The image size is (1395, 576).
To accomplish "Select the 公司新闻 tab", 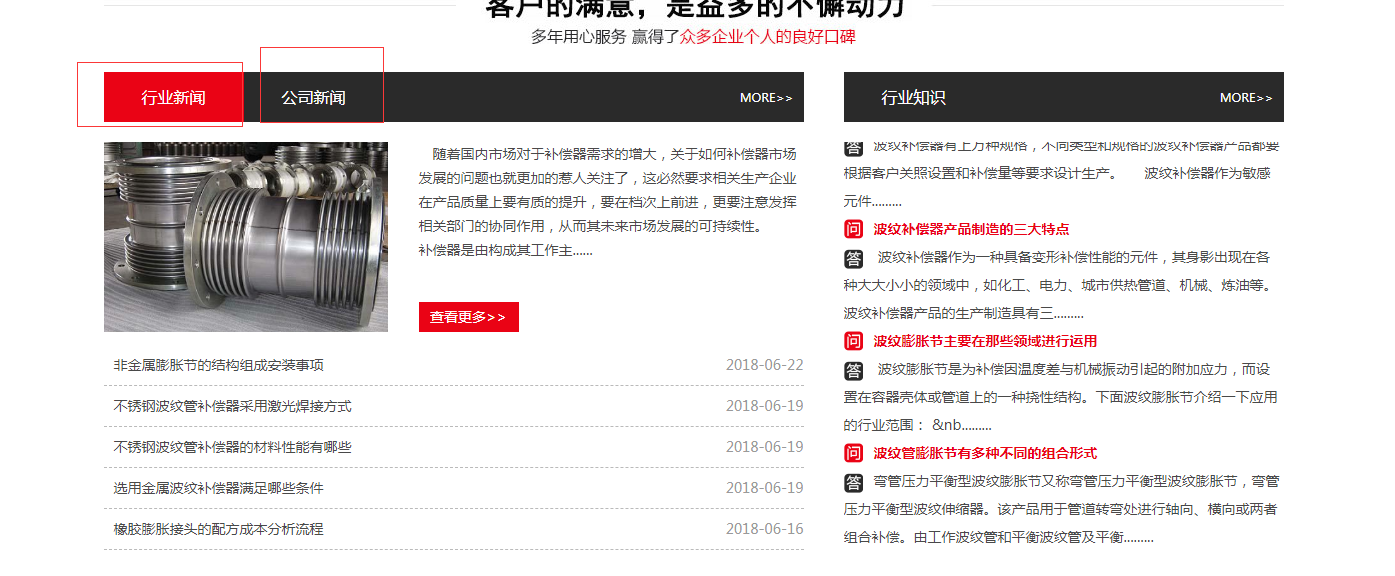I will point(313,97).
